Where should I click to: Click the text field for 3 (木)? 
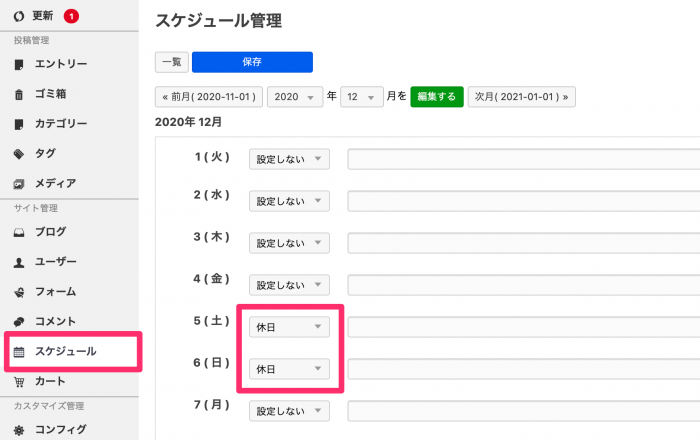[x=524, y=243]
